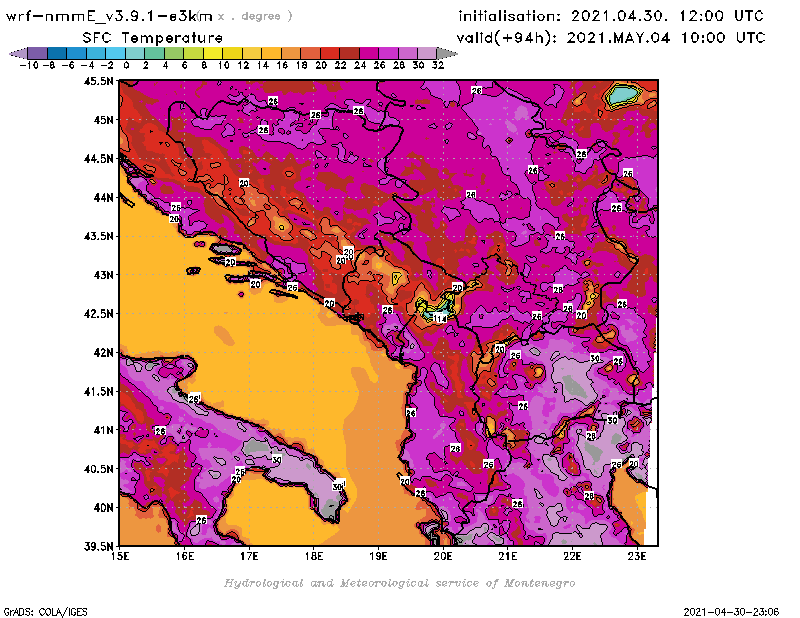
Task: Click the '40N' latitude axis label
Action: 104,508
